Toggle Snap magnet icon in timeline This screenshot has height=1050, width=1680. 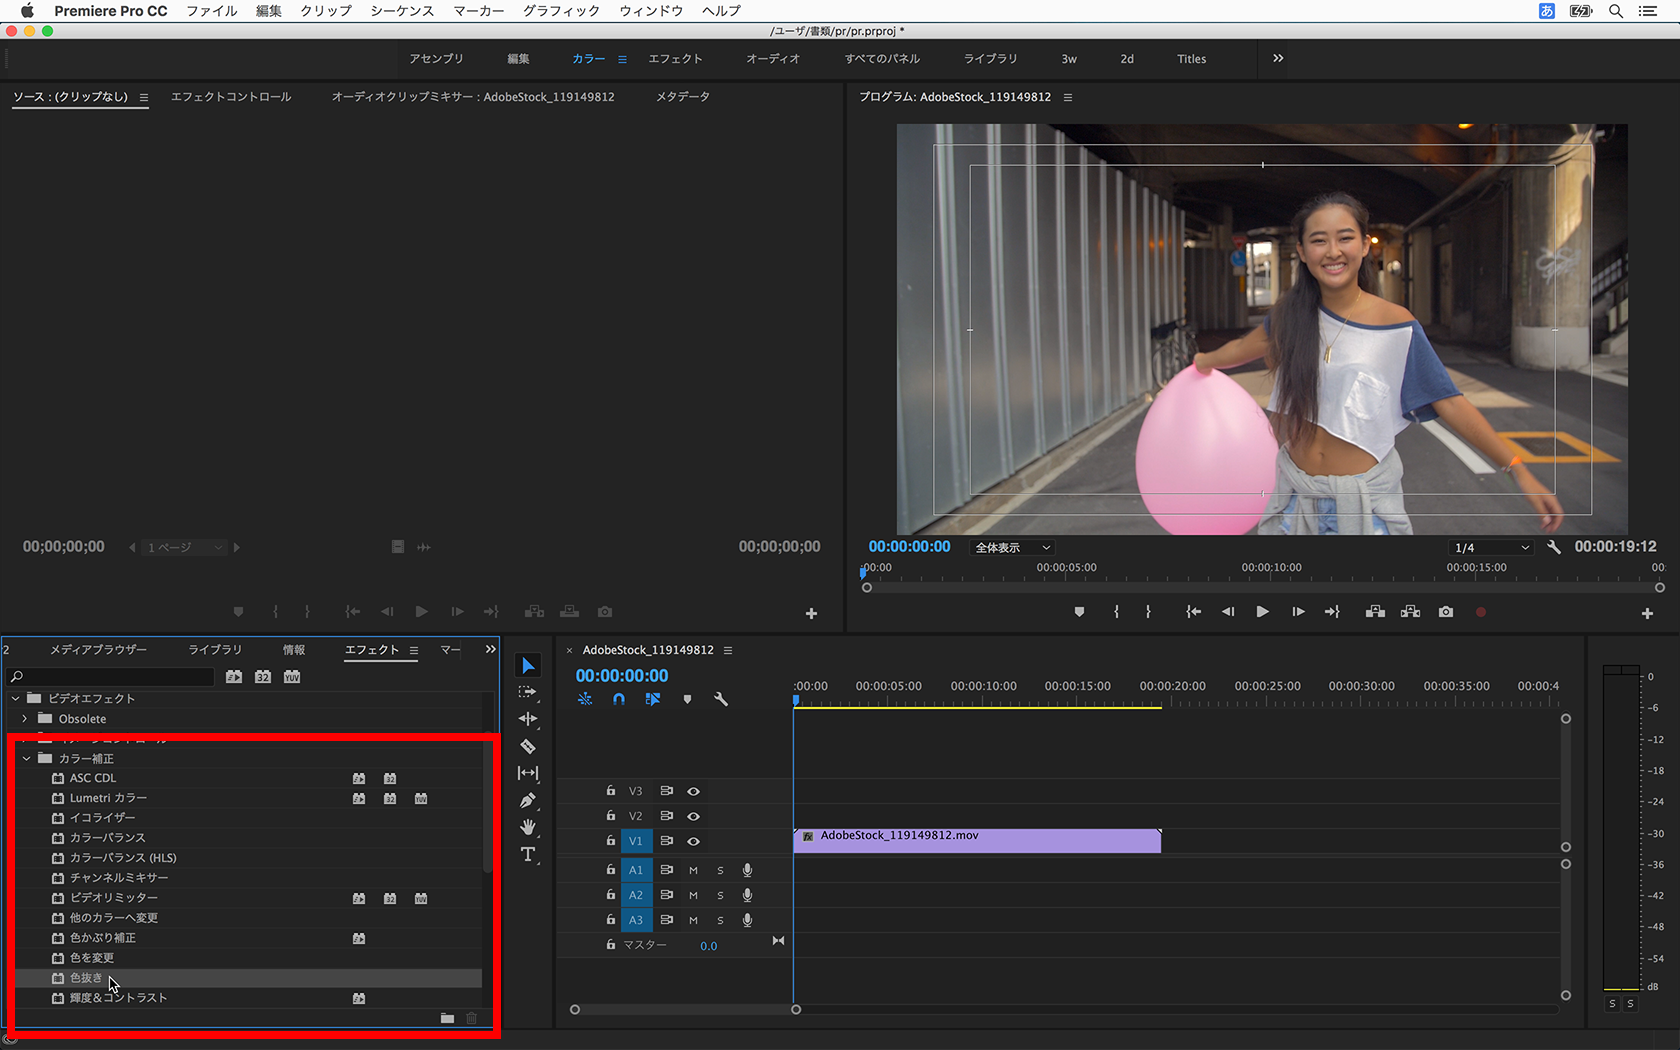(619, 699)
